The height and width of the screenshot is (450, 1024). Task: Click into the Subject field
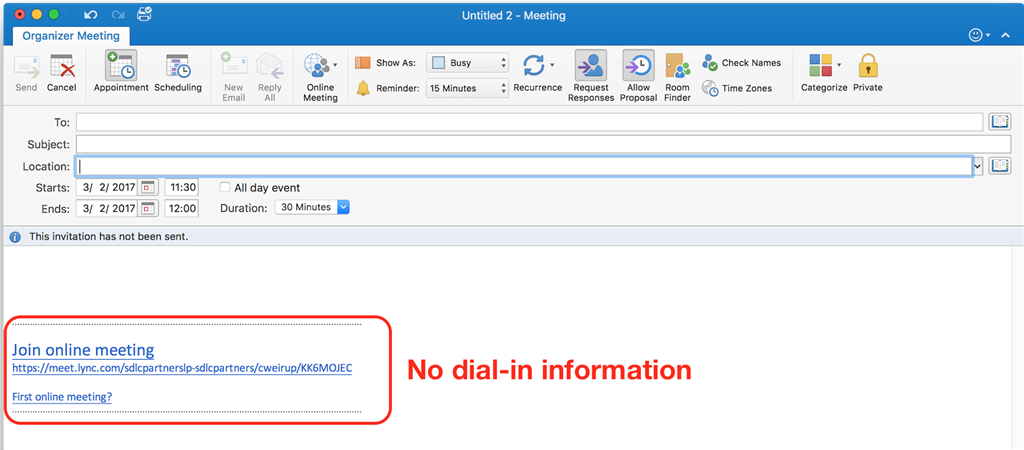(x=543, y=144)
